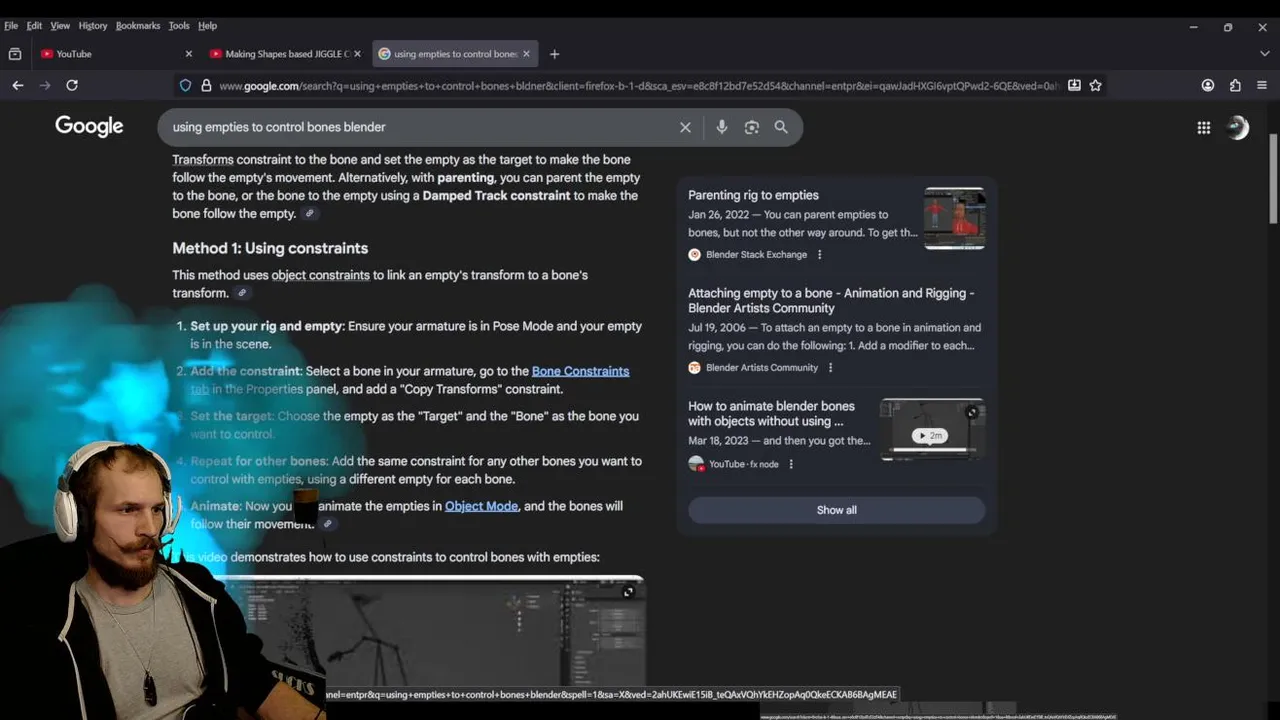Image resolution: width=1280 pixels, height=720 pixels.
Task: Bookmark this page with the star icon
Action: [x=1095, y=86]
